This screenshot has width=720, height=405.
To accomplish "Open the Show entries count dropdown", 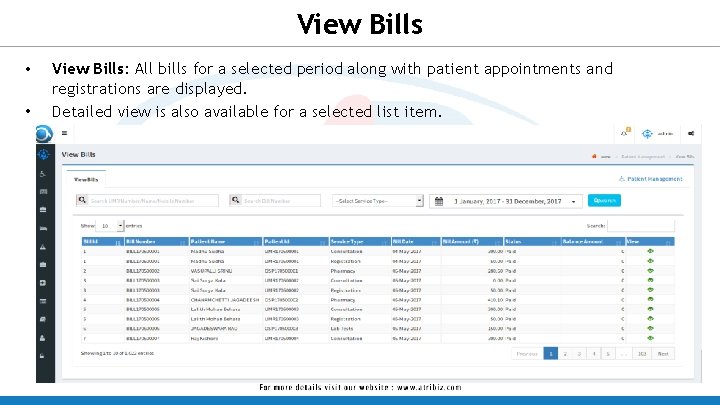I will (x=112, y=226).
